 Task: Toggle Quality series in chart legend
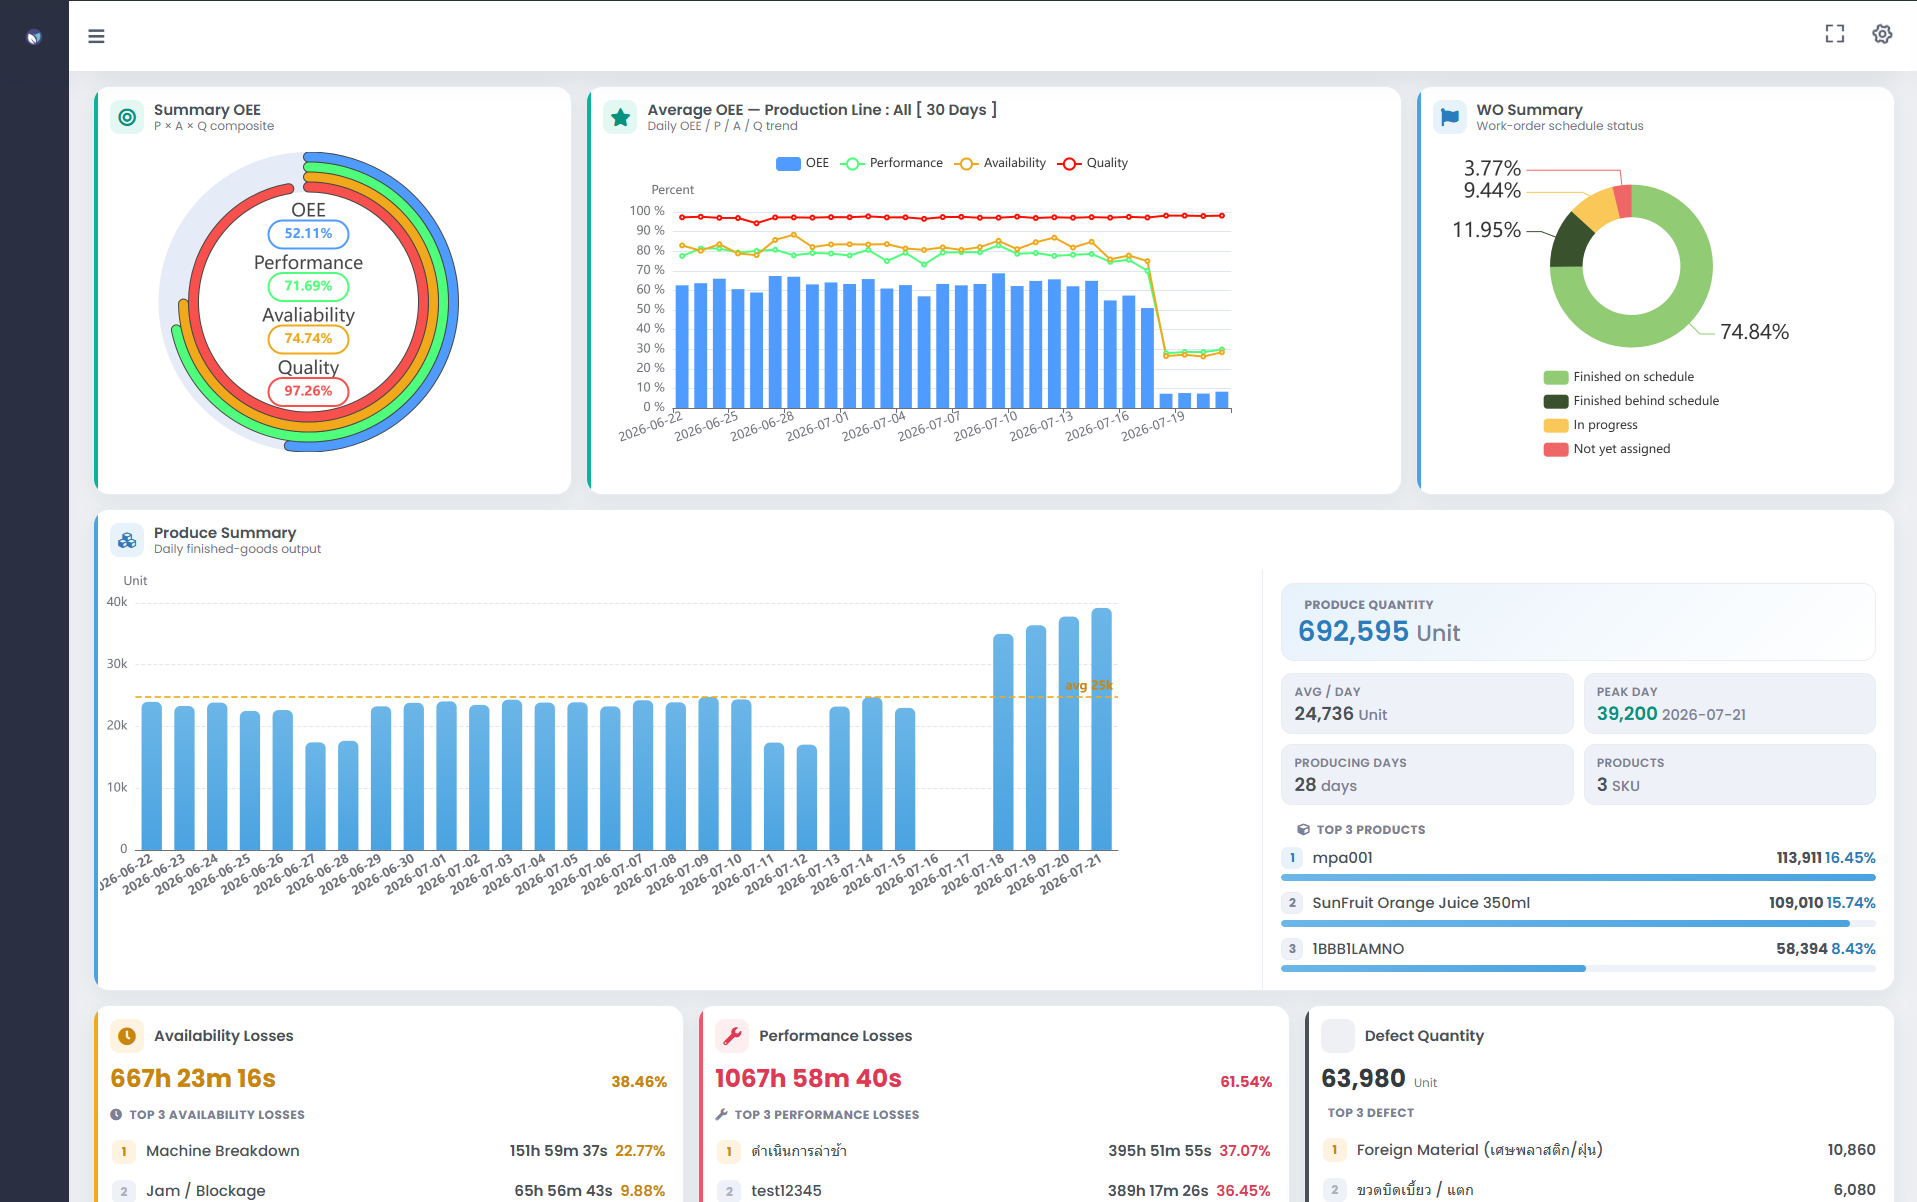pyautogui.click(x=1093, y=163)
